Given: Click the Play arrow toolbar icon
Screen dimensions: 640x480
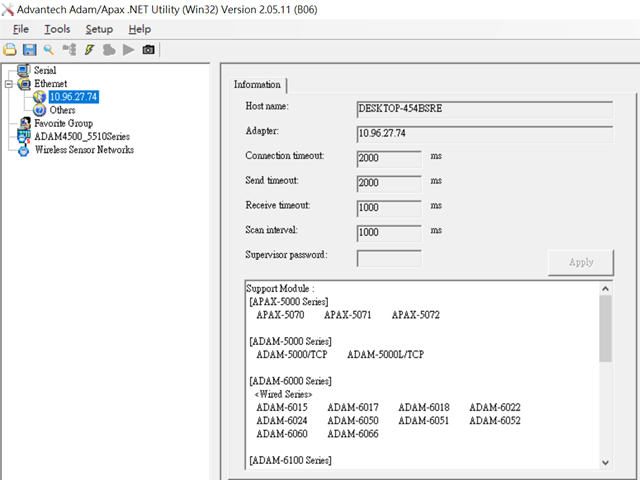Looking at the screenshot, I should tap(129, 50).
